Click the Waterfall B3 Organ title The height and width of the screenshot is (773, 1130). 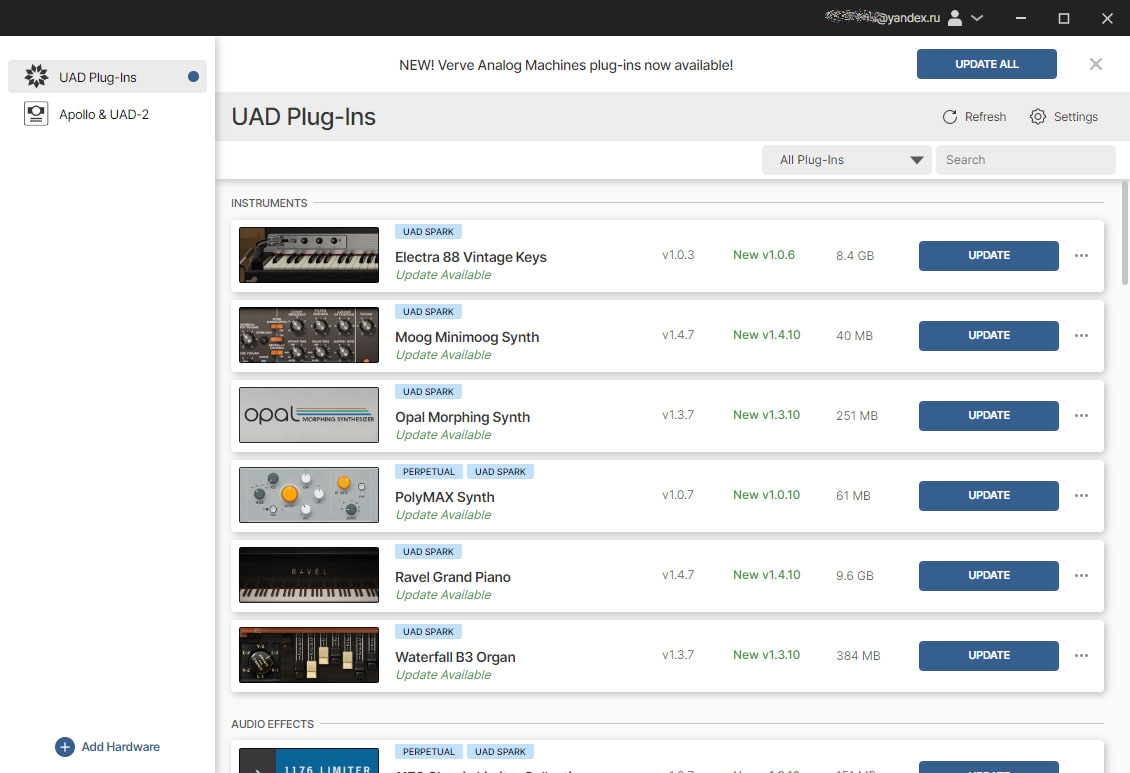(x=455, y=657)
